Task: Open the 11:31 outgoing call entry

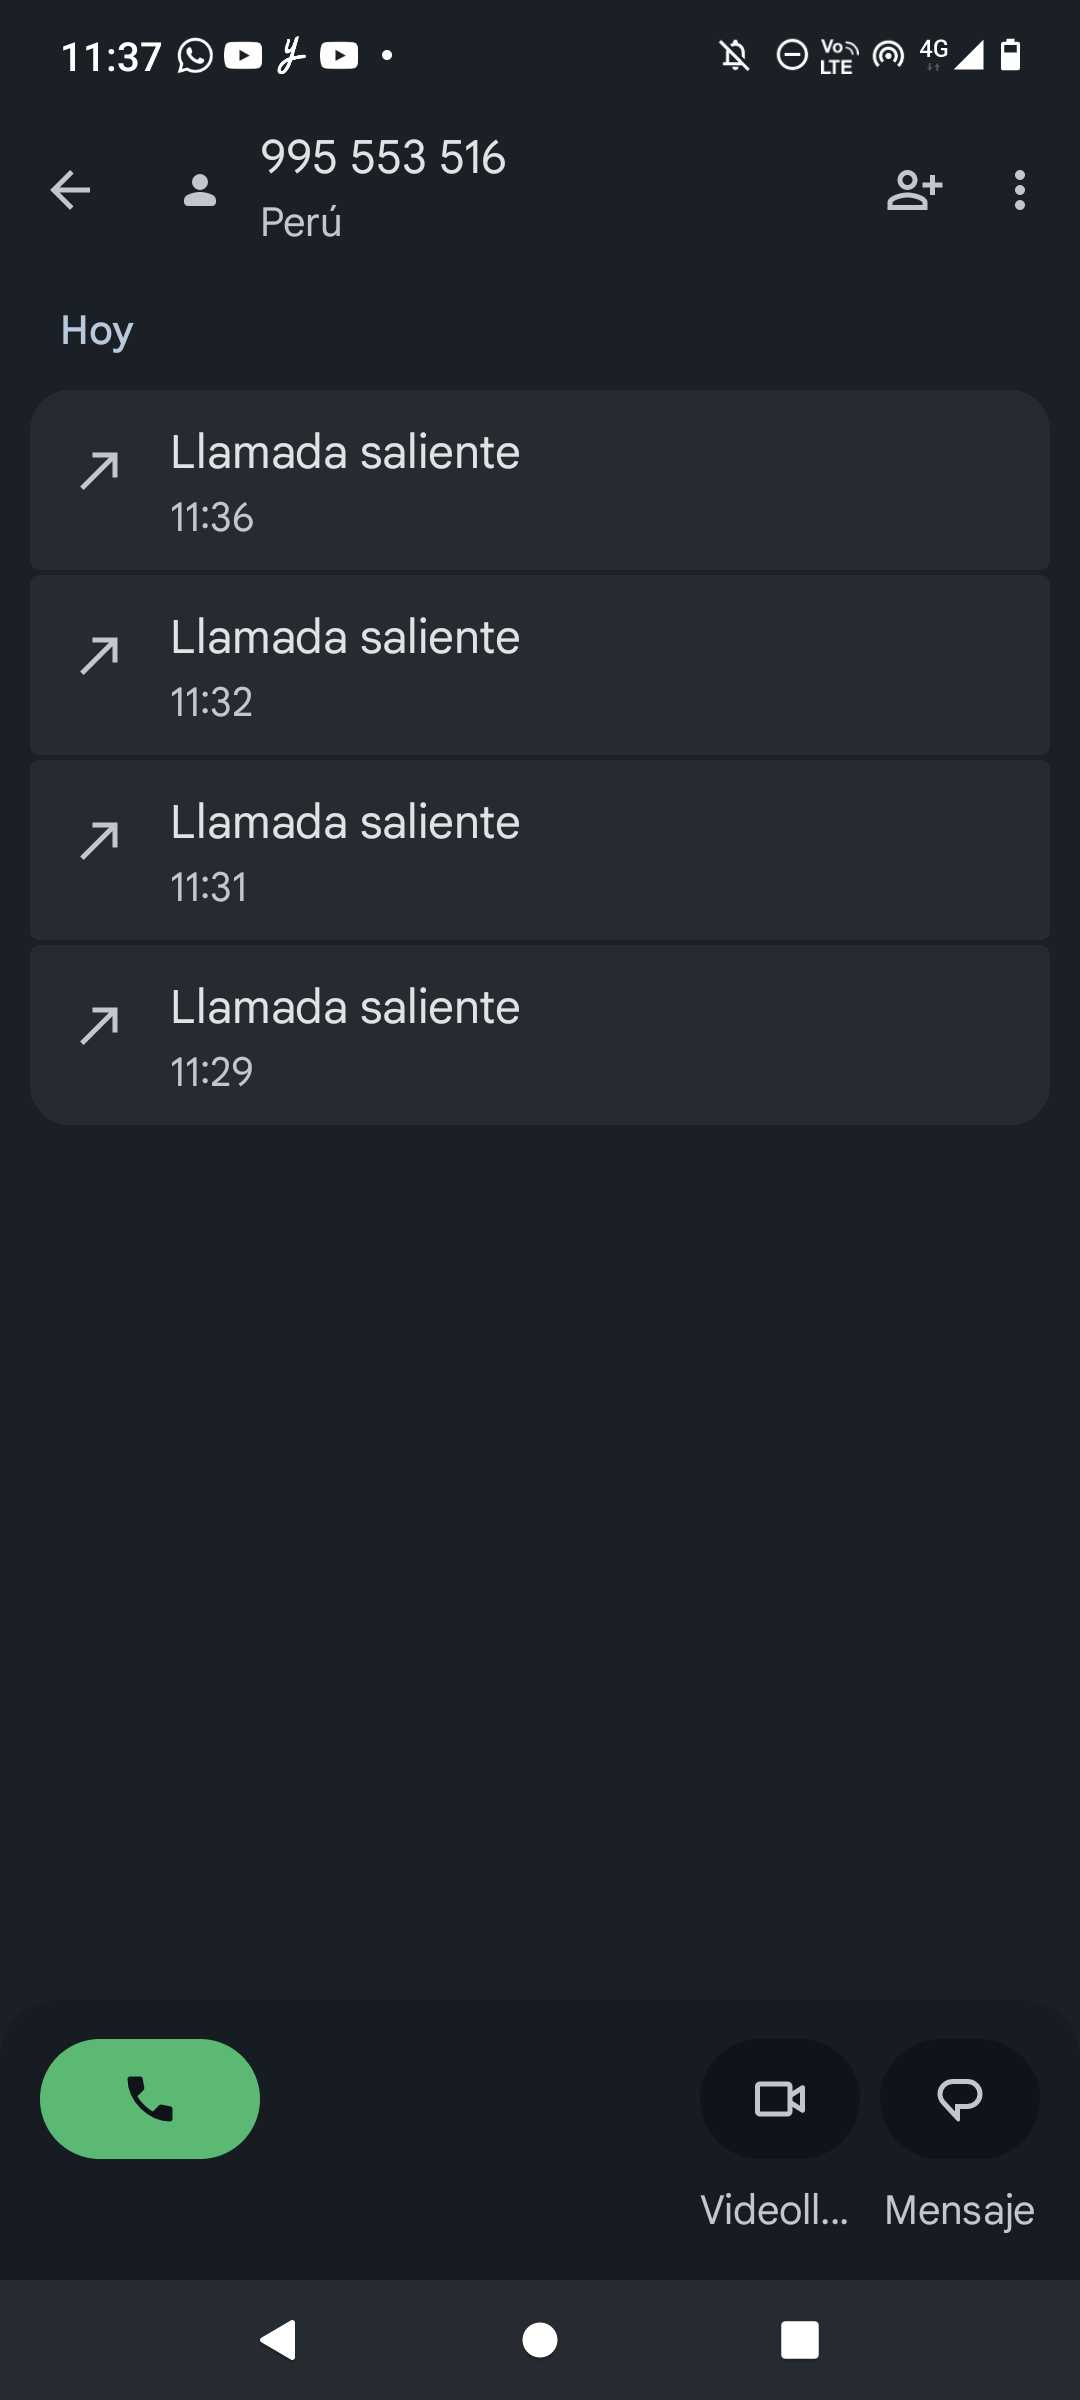Action: [540, 851]
